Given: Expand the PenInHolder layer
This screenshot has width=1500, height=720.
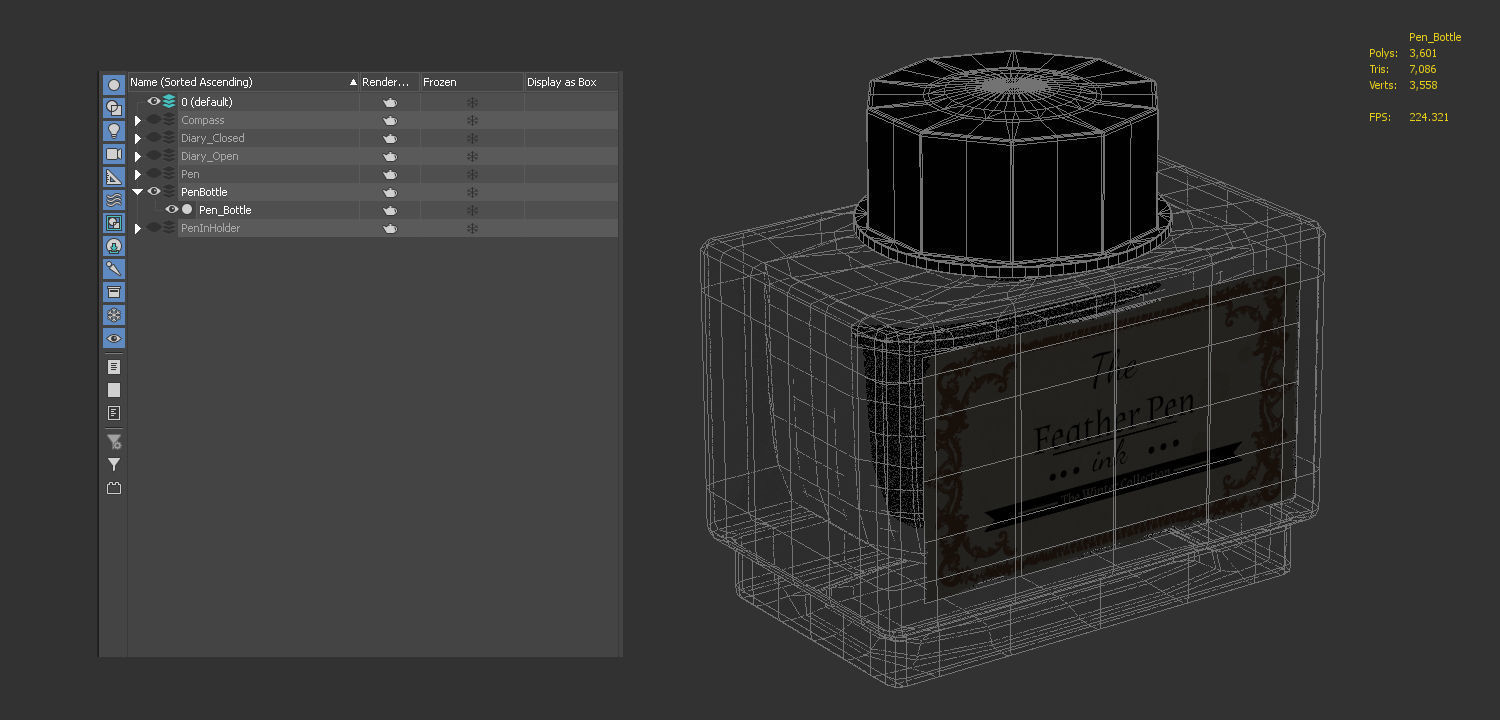Looking at the screenshot, I should coord(138,228).
